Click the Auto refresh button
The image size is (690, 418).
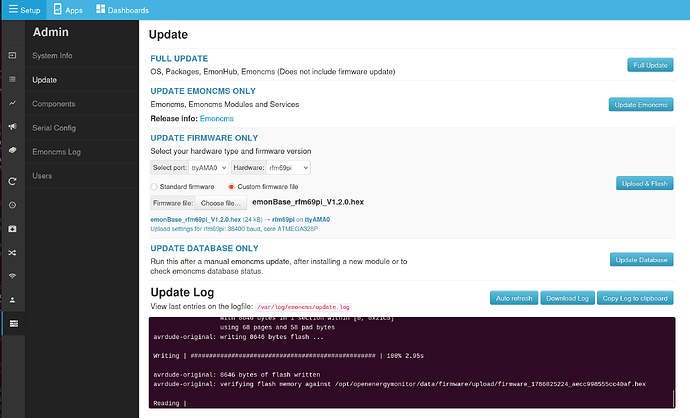point(514,298)
